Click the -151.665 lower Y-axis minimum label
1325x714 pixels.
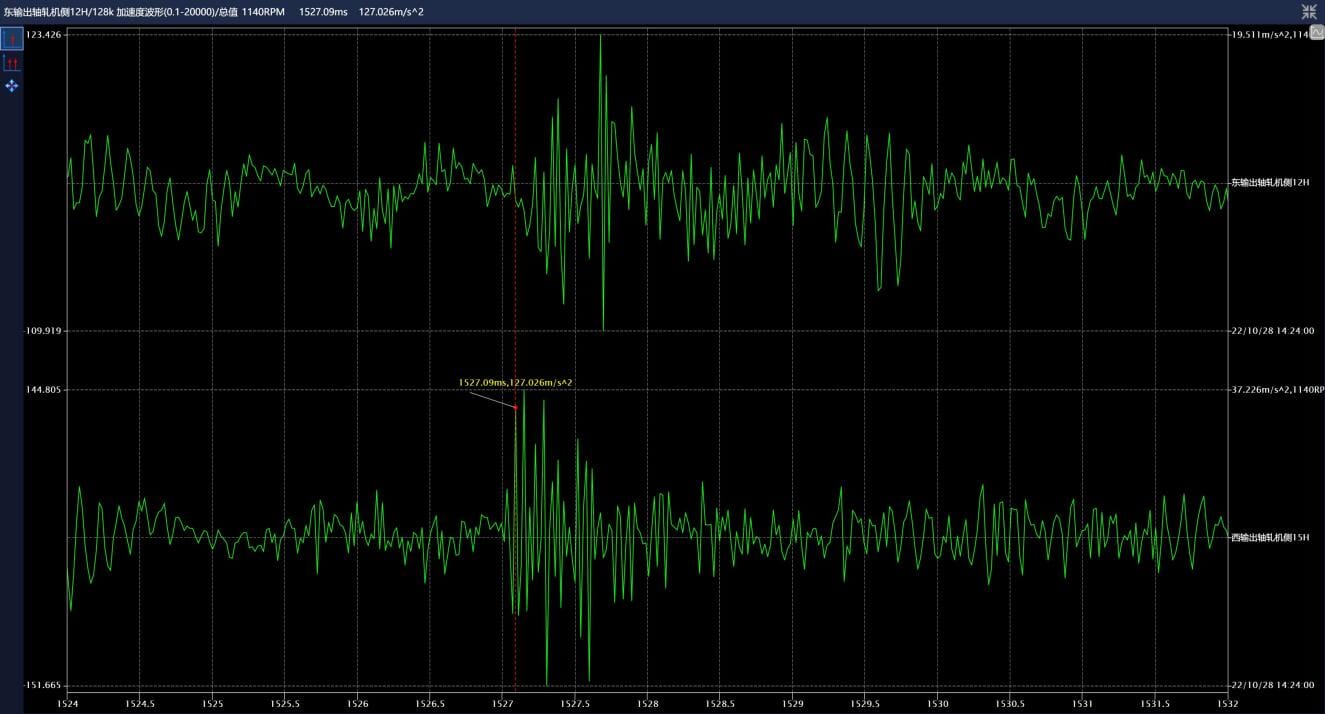click(42, 685)
